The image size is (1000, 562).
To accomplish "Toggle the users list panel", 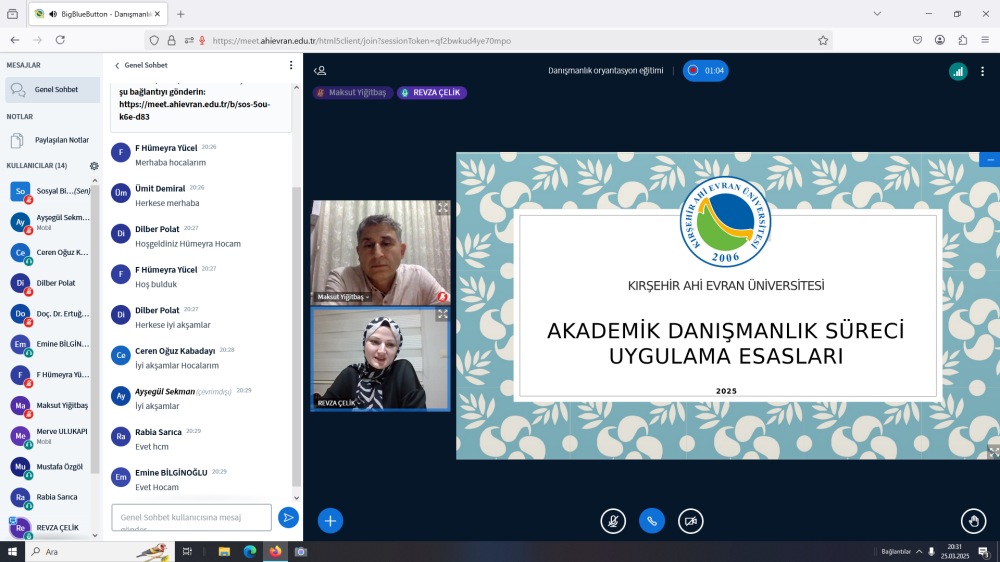I will pyautogui.click(x=320, y=71).
